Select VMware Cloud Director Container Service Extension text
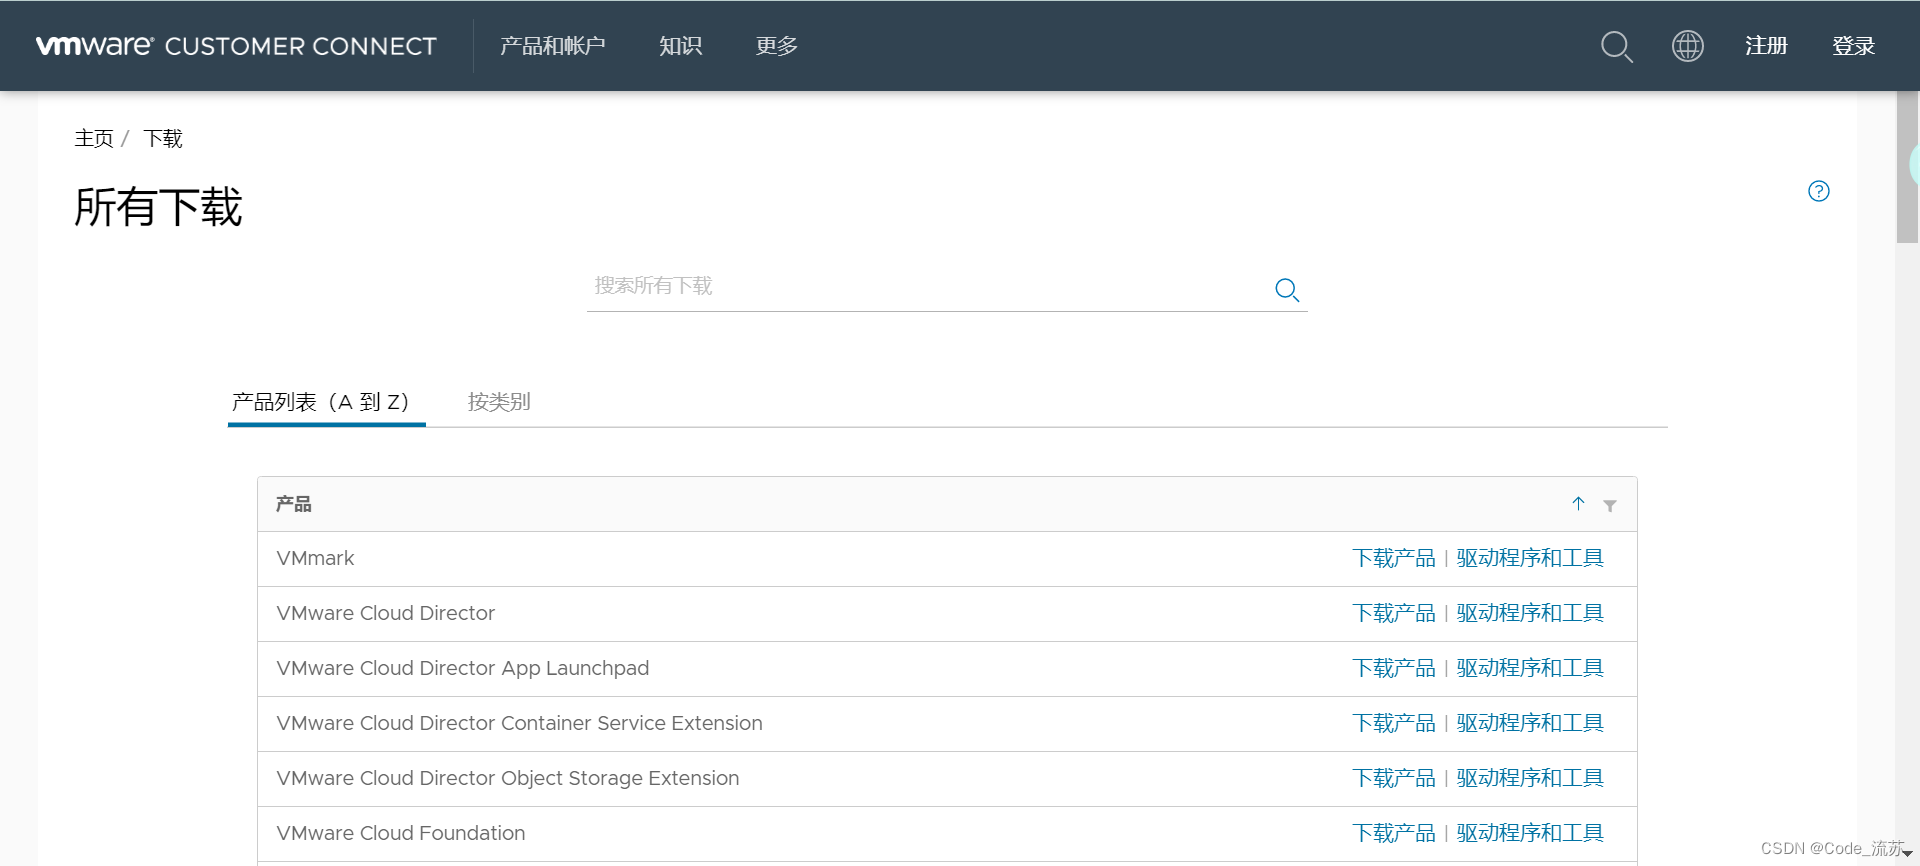Image resolution: width=1920 pixels, height=866 pixels. 520,723
